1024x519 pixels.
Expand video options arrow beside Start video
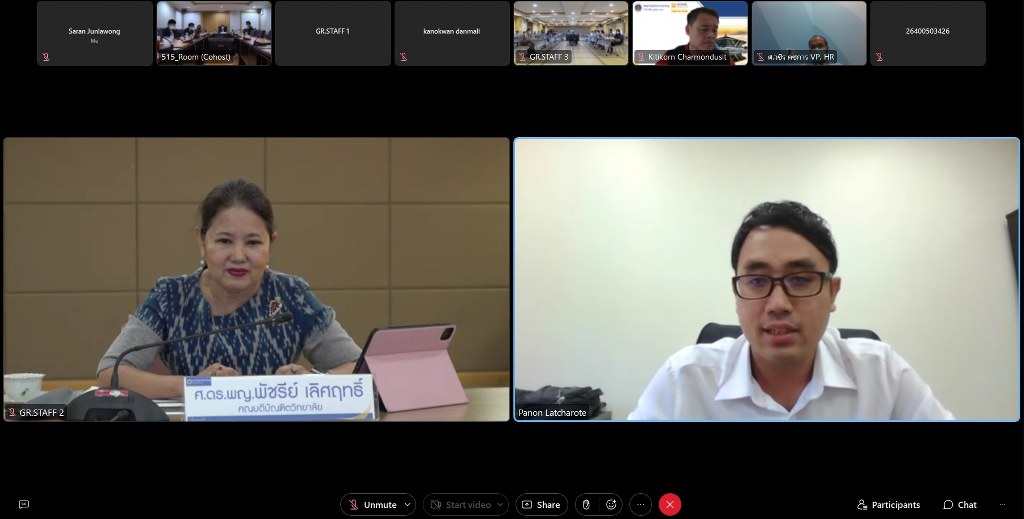point(500,505)
